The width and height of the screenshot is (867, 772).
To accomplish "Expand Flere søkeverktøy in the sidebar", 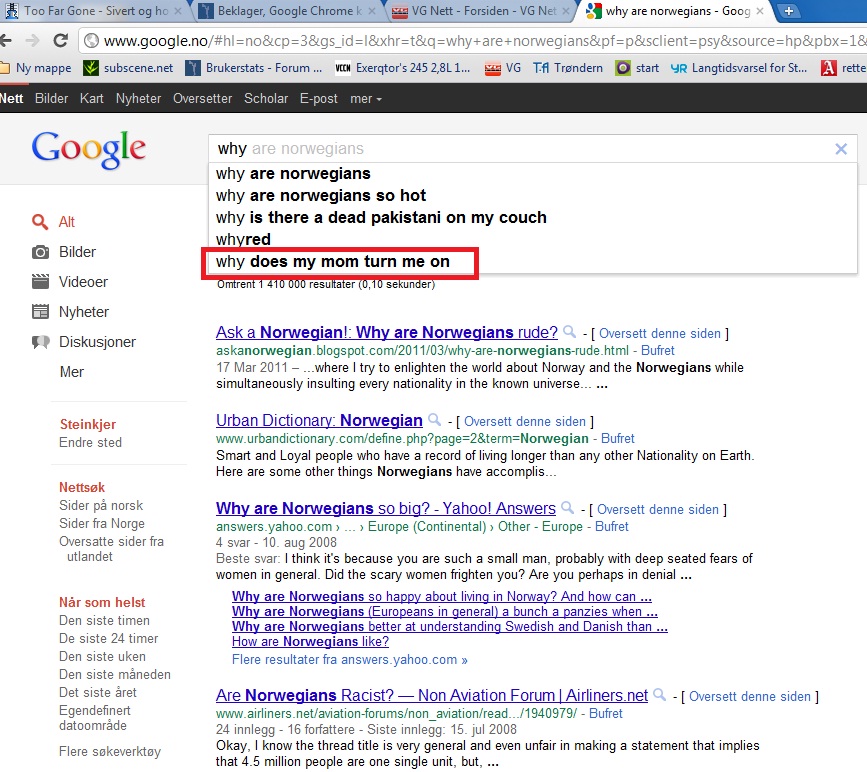I will click(x=110, y=752).
